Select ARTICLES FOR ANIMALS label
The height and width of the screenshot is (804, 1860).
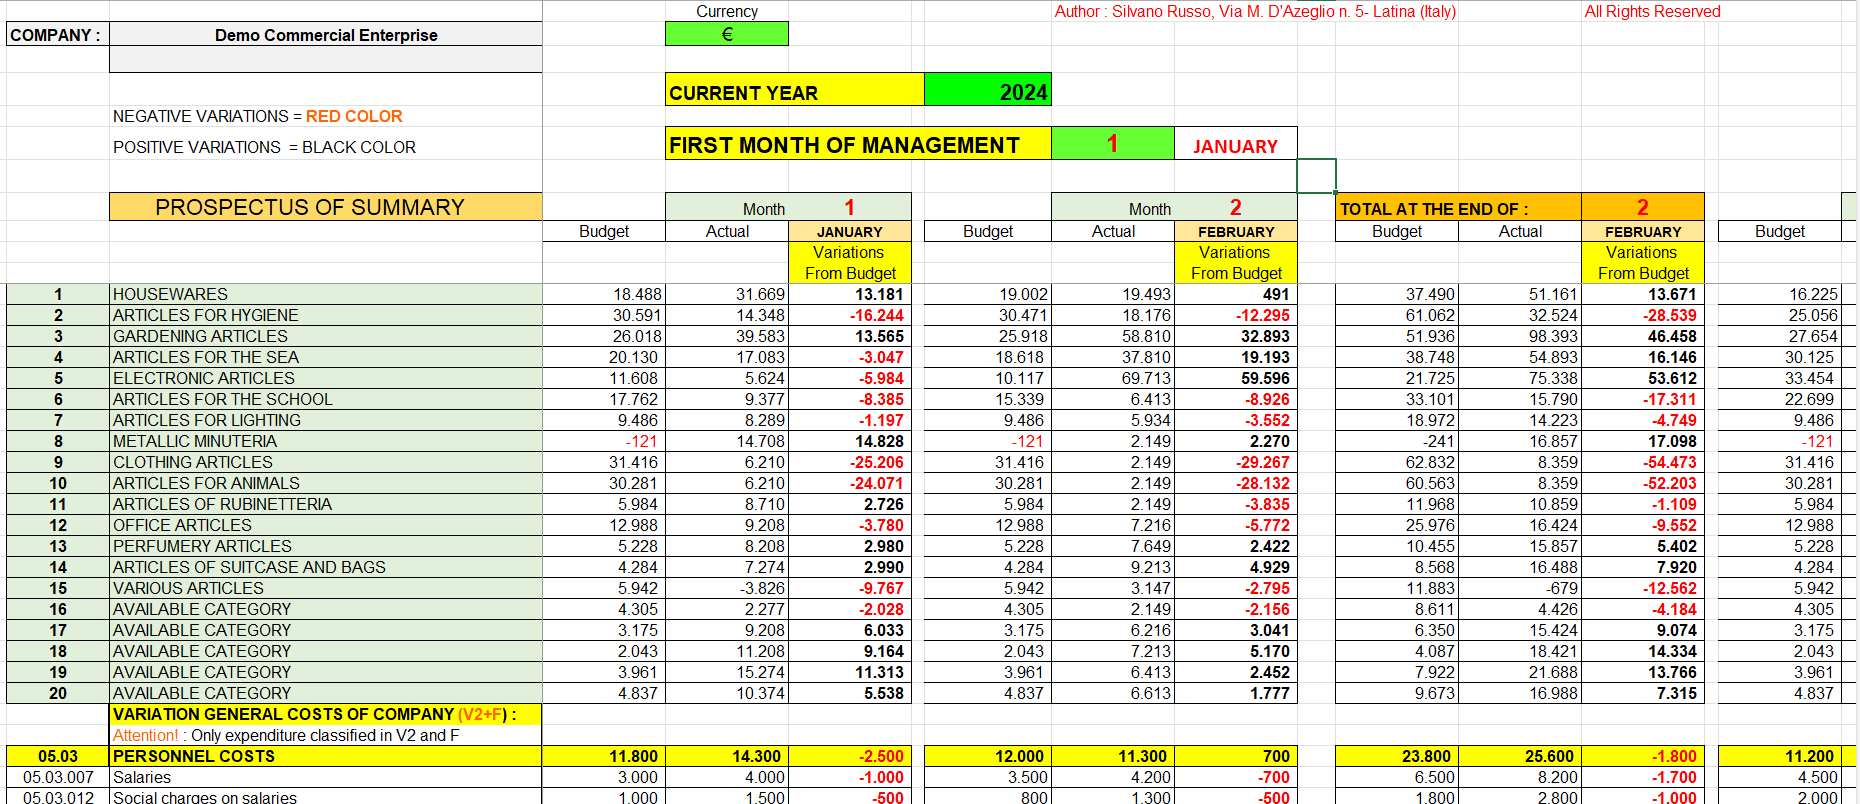coord(326,483)
